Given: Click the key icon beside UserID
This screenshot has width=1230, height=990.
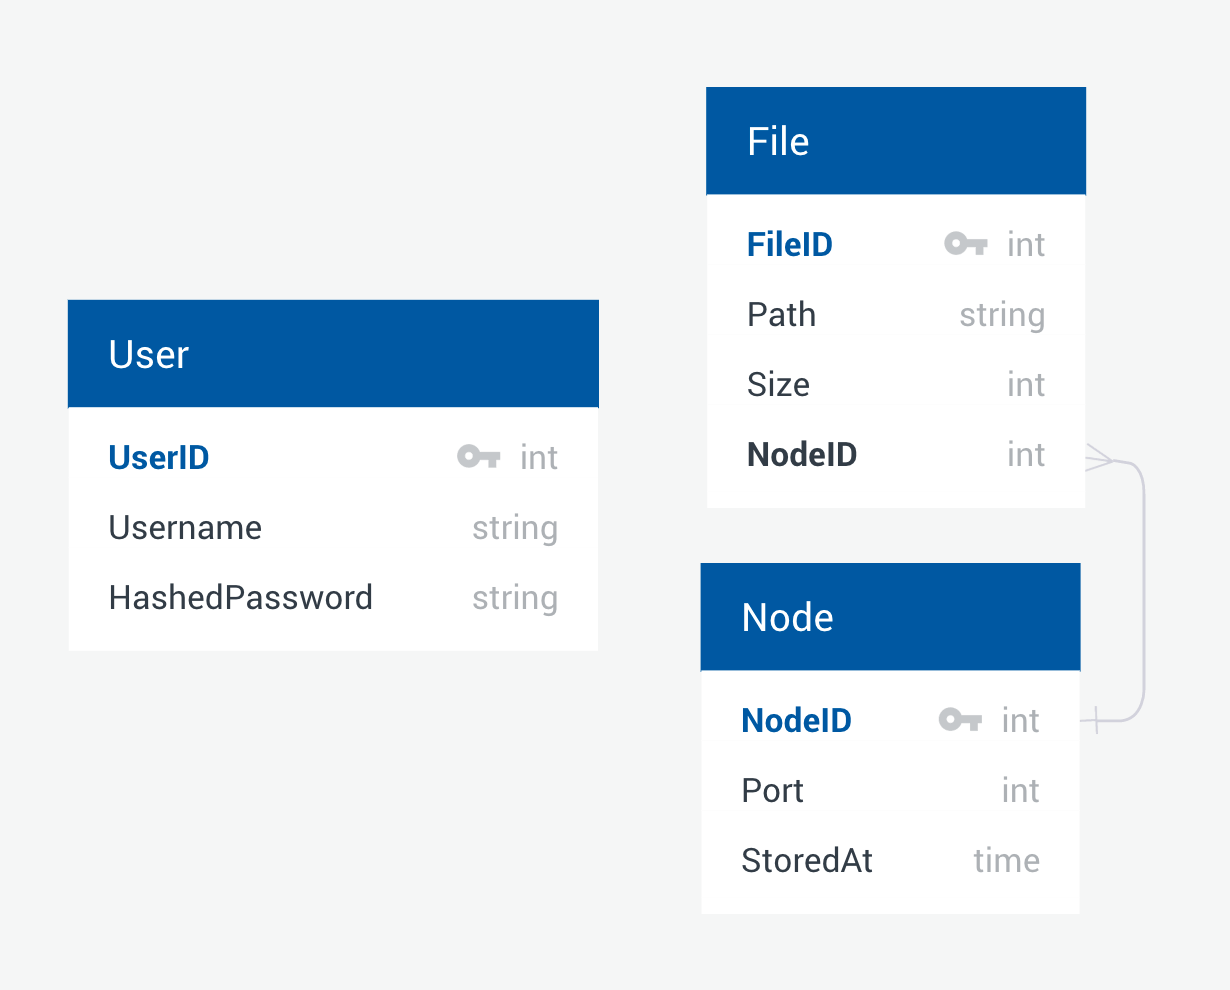Looking at the screenshot, I should 478,456.
